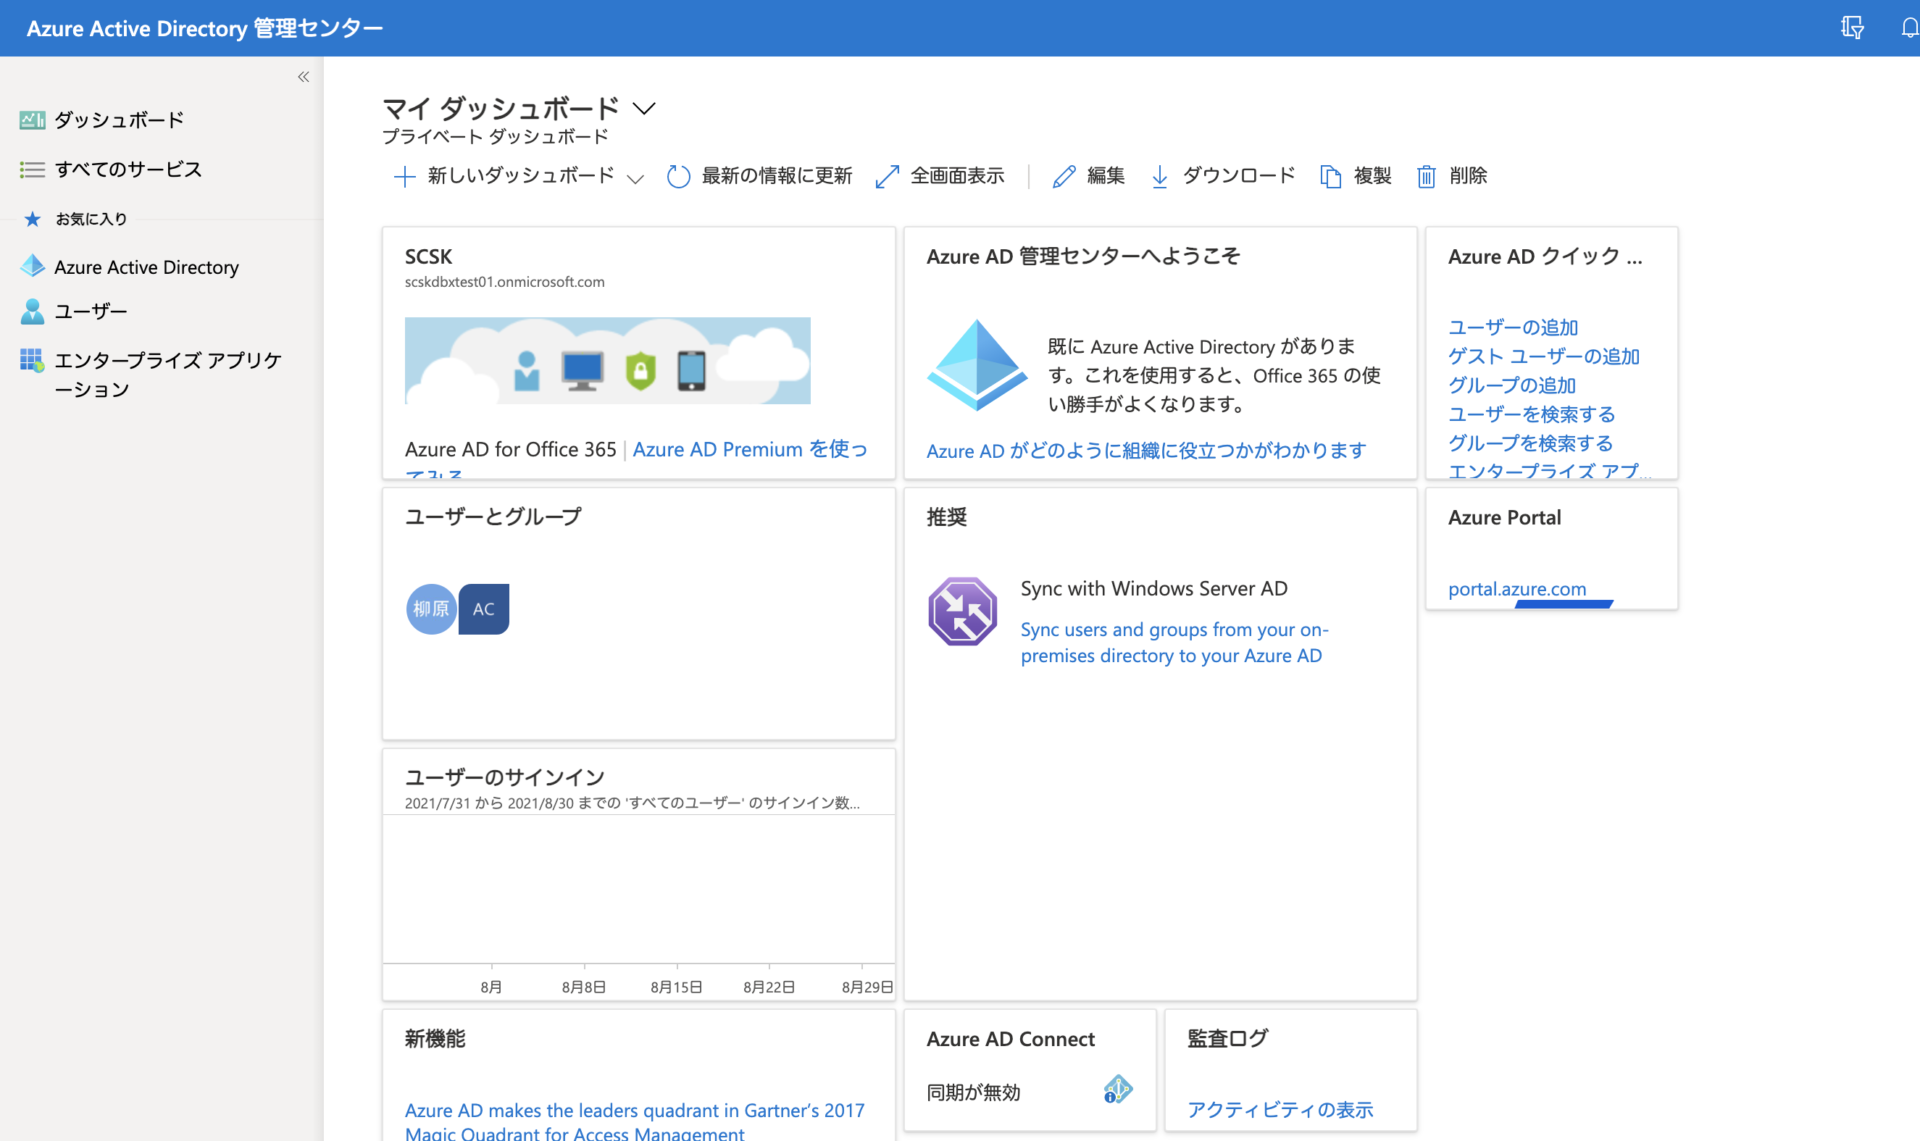Click グループの追加 quick link
This screenshot has width=1920, height=1141.
(x=1512, y=385)
